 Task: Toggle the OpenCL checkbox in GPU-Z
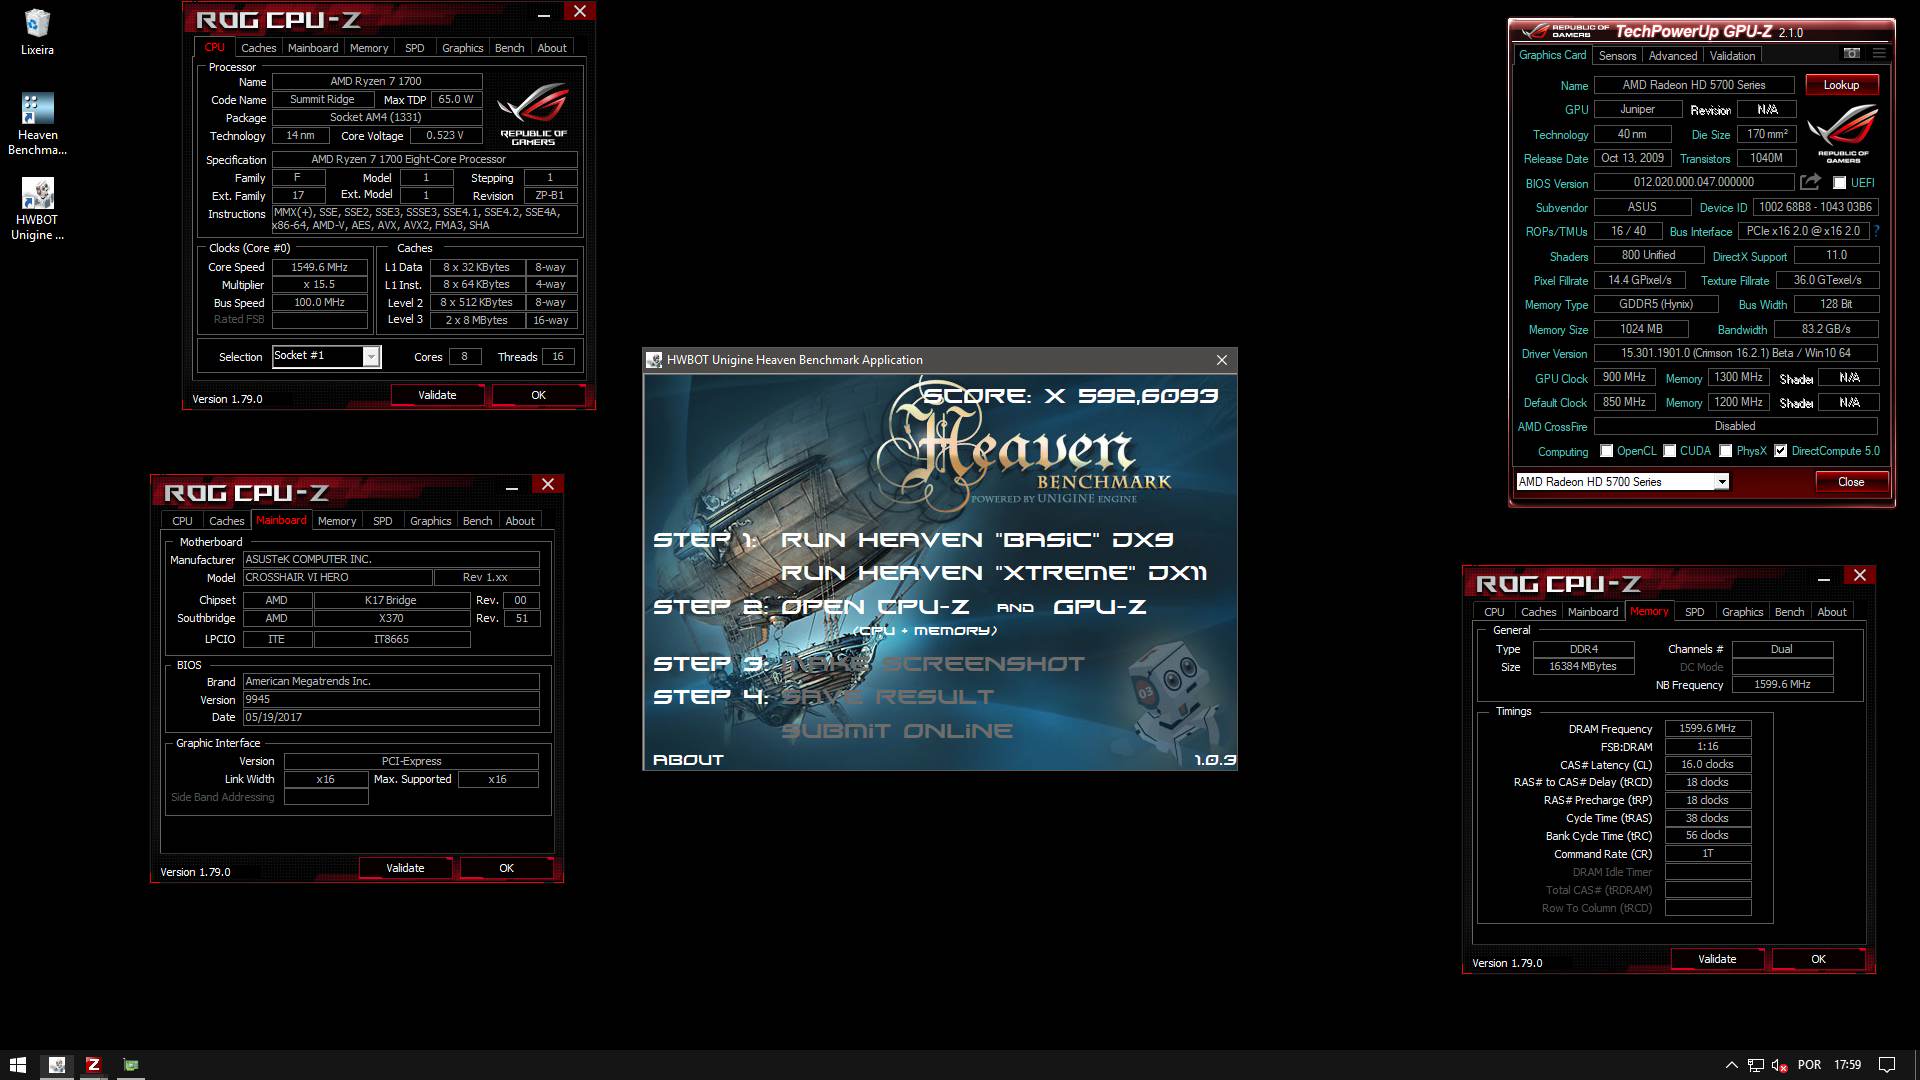coord(1606,451)
